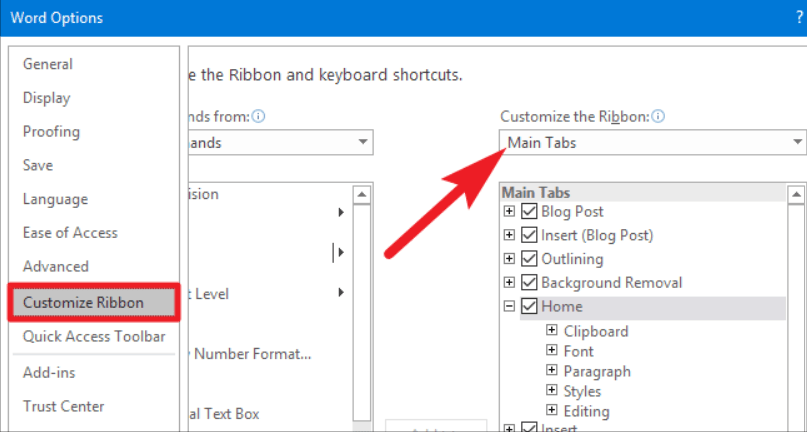
Task: Click scroll-up arrow of commands list
Action: (362, 195)
